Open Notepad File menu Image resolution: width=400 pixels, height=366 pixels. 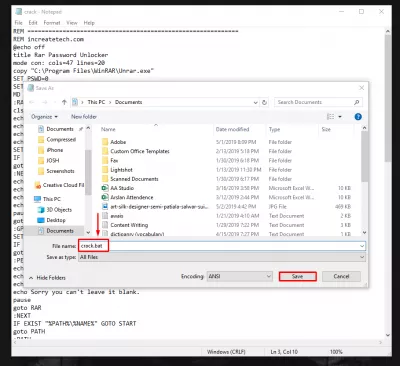[x=19, y=23]
